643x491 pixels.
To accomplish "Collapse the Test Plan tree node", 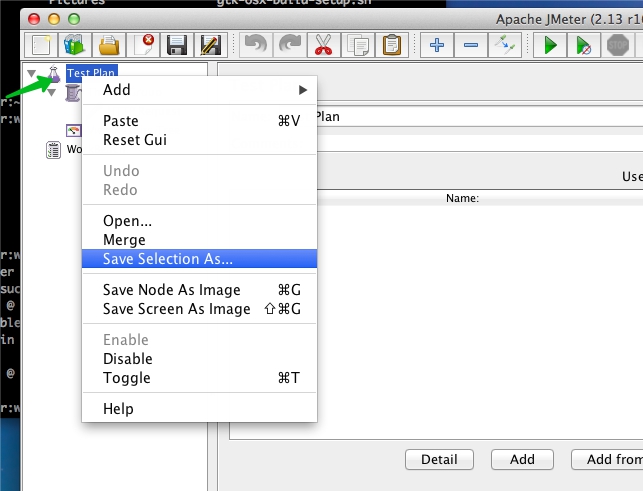I will [31, 74].
